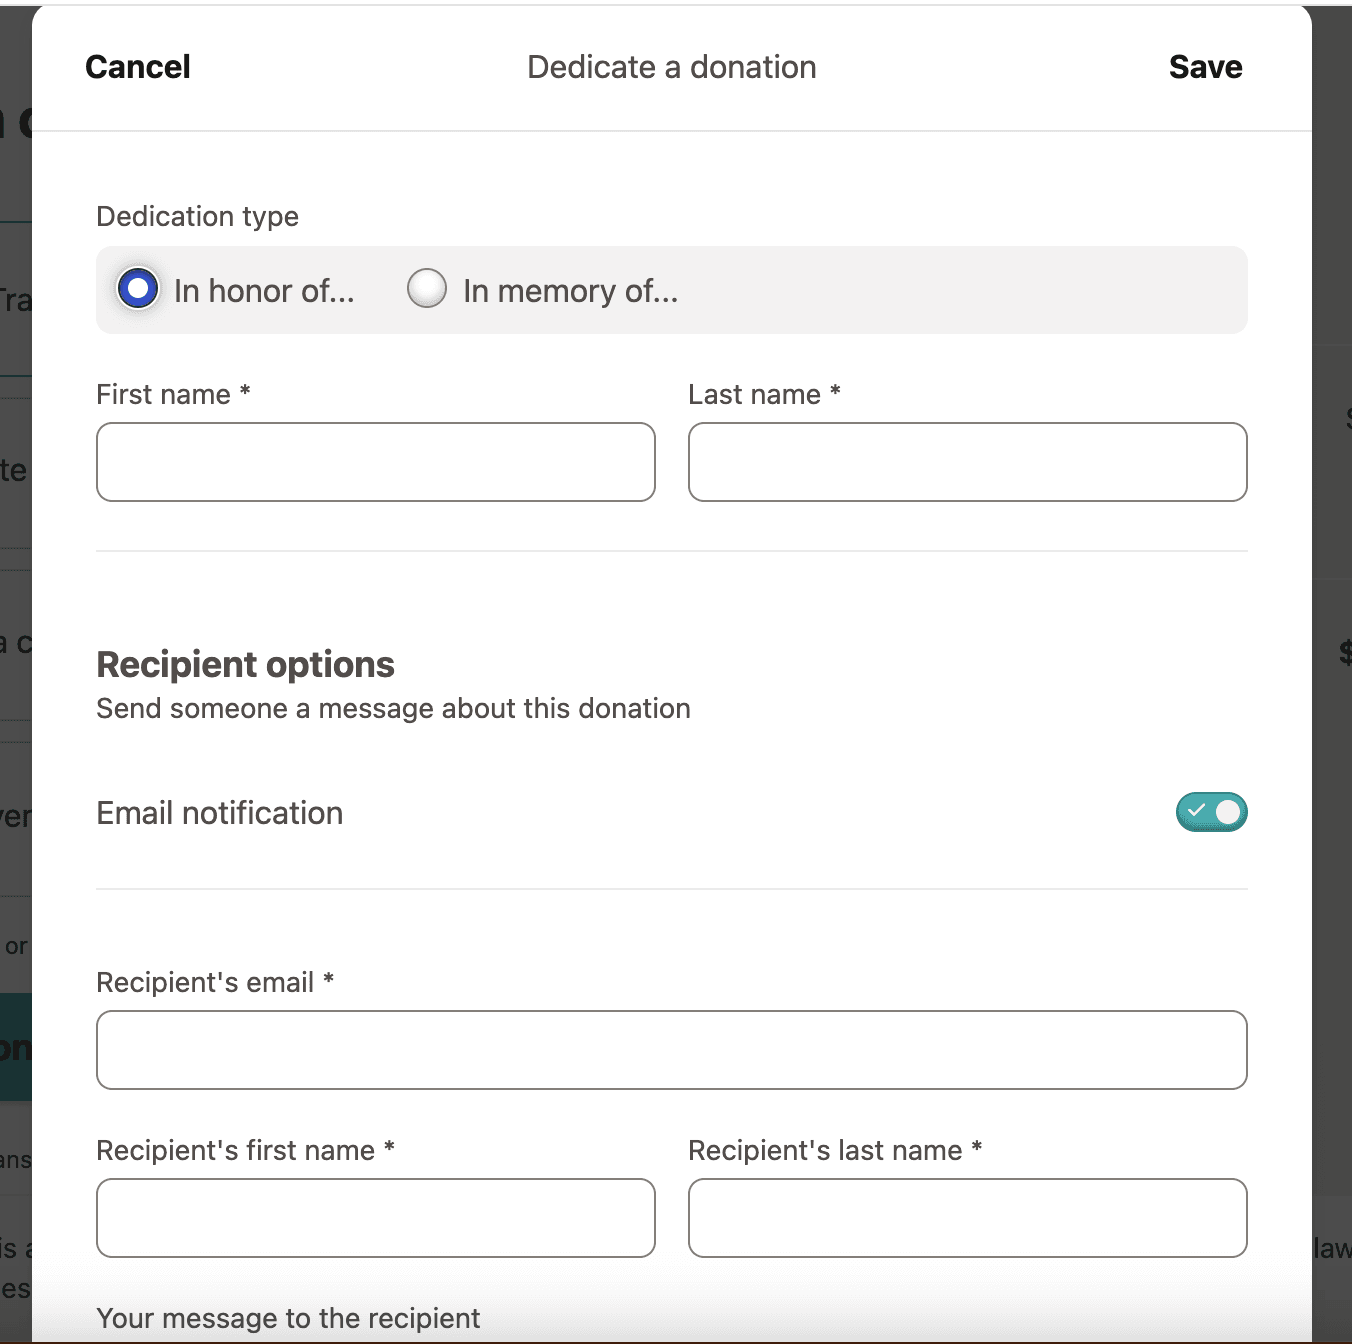The image size is (1352, 1344).
Task: Click the "Email notification" label text
Action: 220,813
